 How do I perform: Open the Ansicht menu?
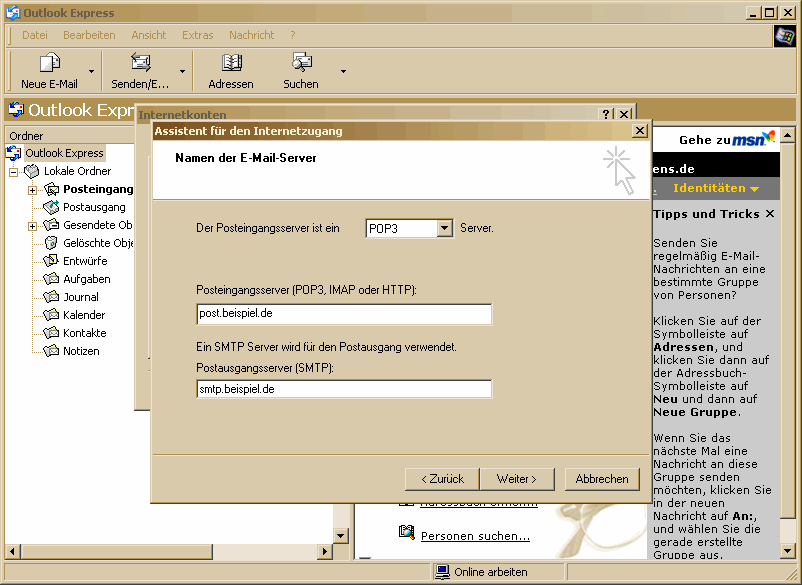[x=148, y=35]
